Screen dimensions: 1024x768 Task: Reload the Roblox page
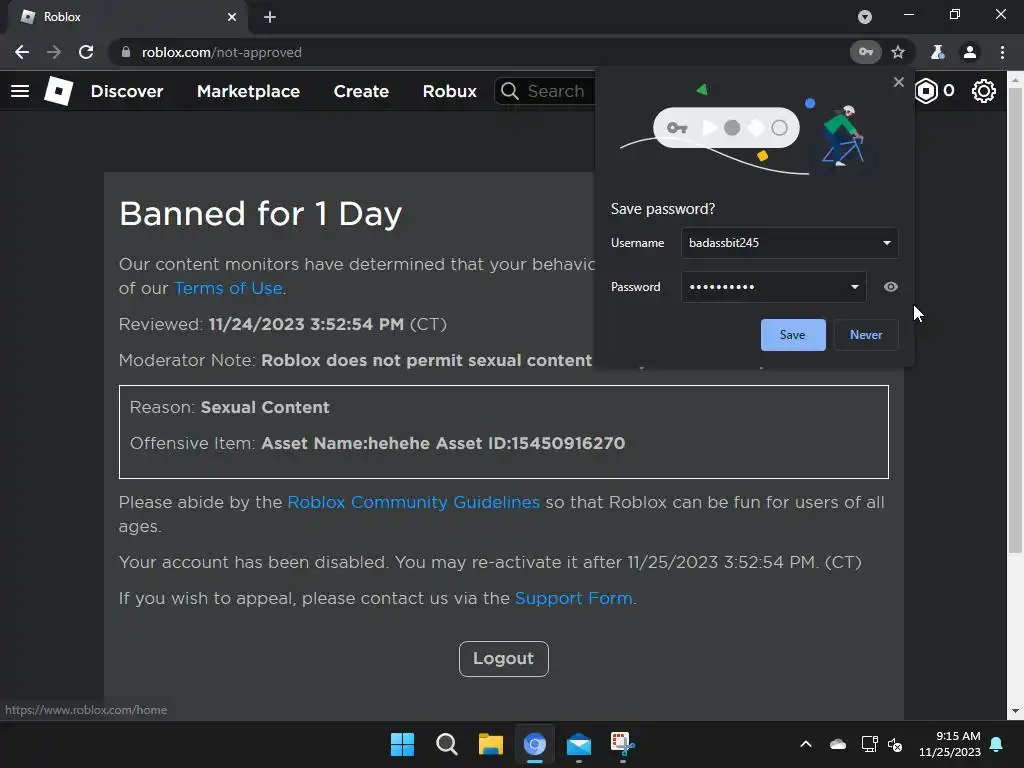coord(86,52)
